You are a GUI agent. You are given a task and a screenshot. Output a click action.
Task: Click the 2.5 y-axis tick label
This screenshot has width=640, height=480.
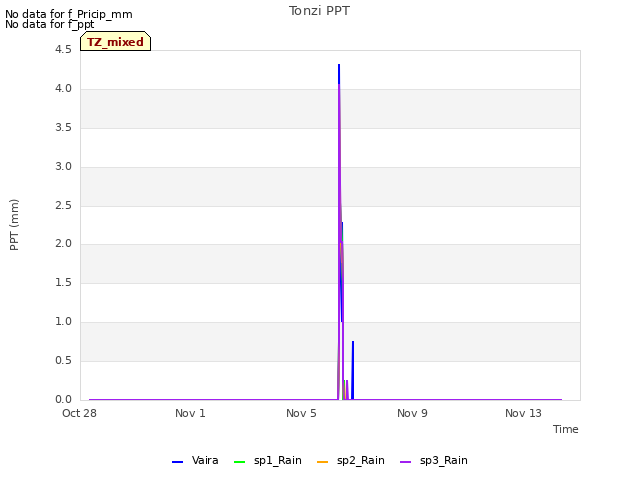coord(63,205)
